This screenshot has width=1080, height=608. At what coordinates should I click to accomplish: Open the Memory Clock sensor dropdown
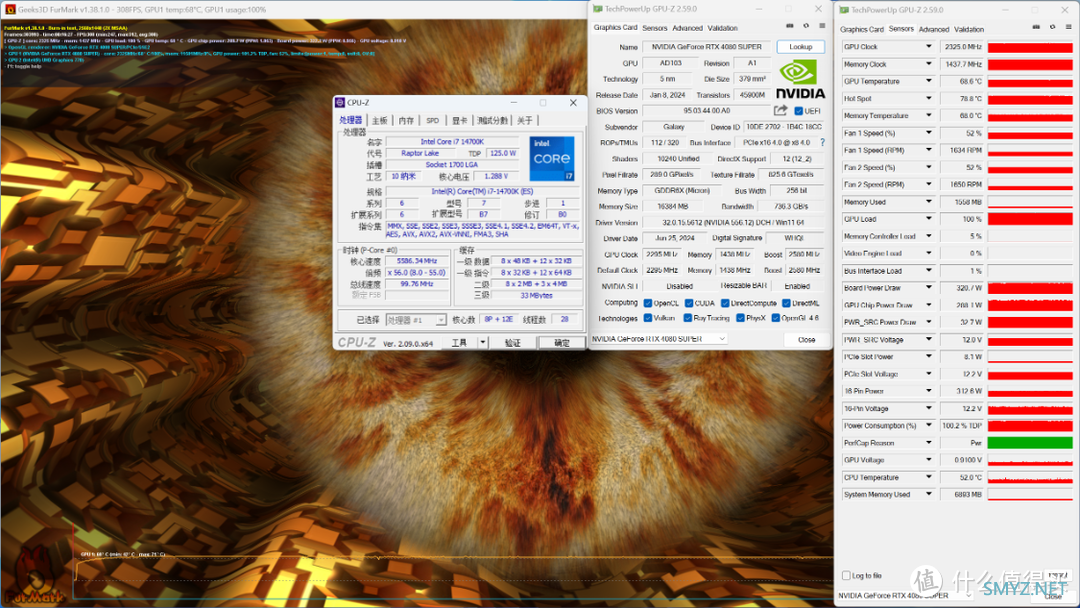928,64
